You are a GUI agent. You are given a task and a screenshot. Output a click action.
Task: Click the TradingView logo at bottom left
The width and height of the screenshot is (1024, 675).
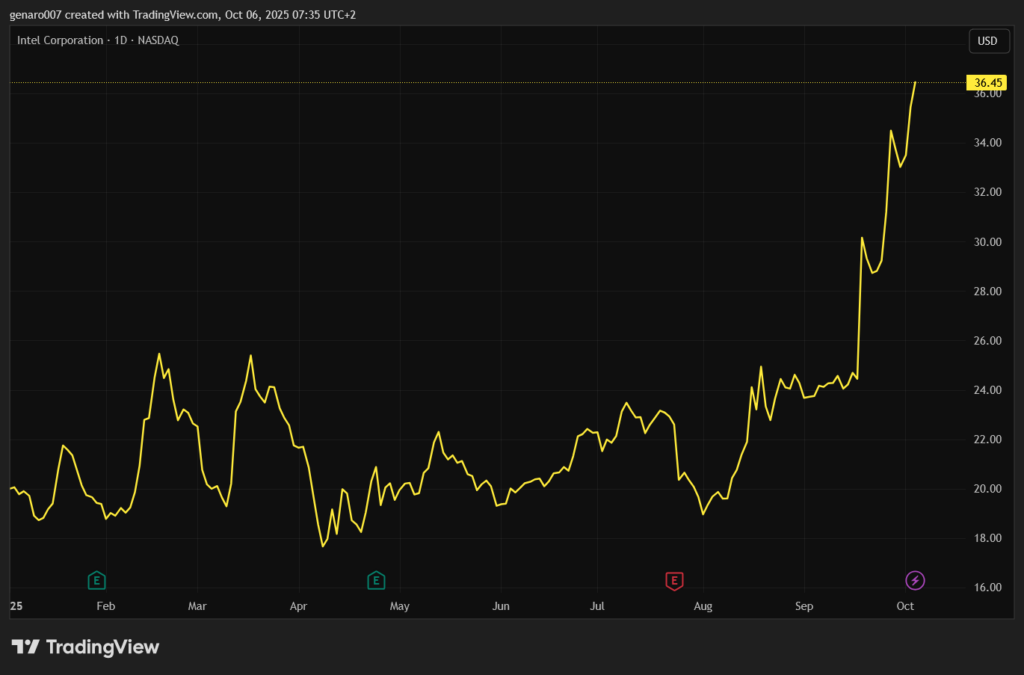coord(85,647)
